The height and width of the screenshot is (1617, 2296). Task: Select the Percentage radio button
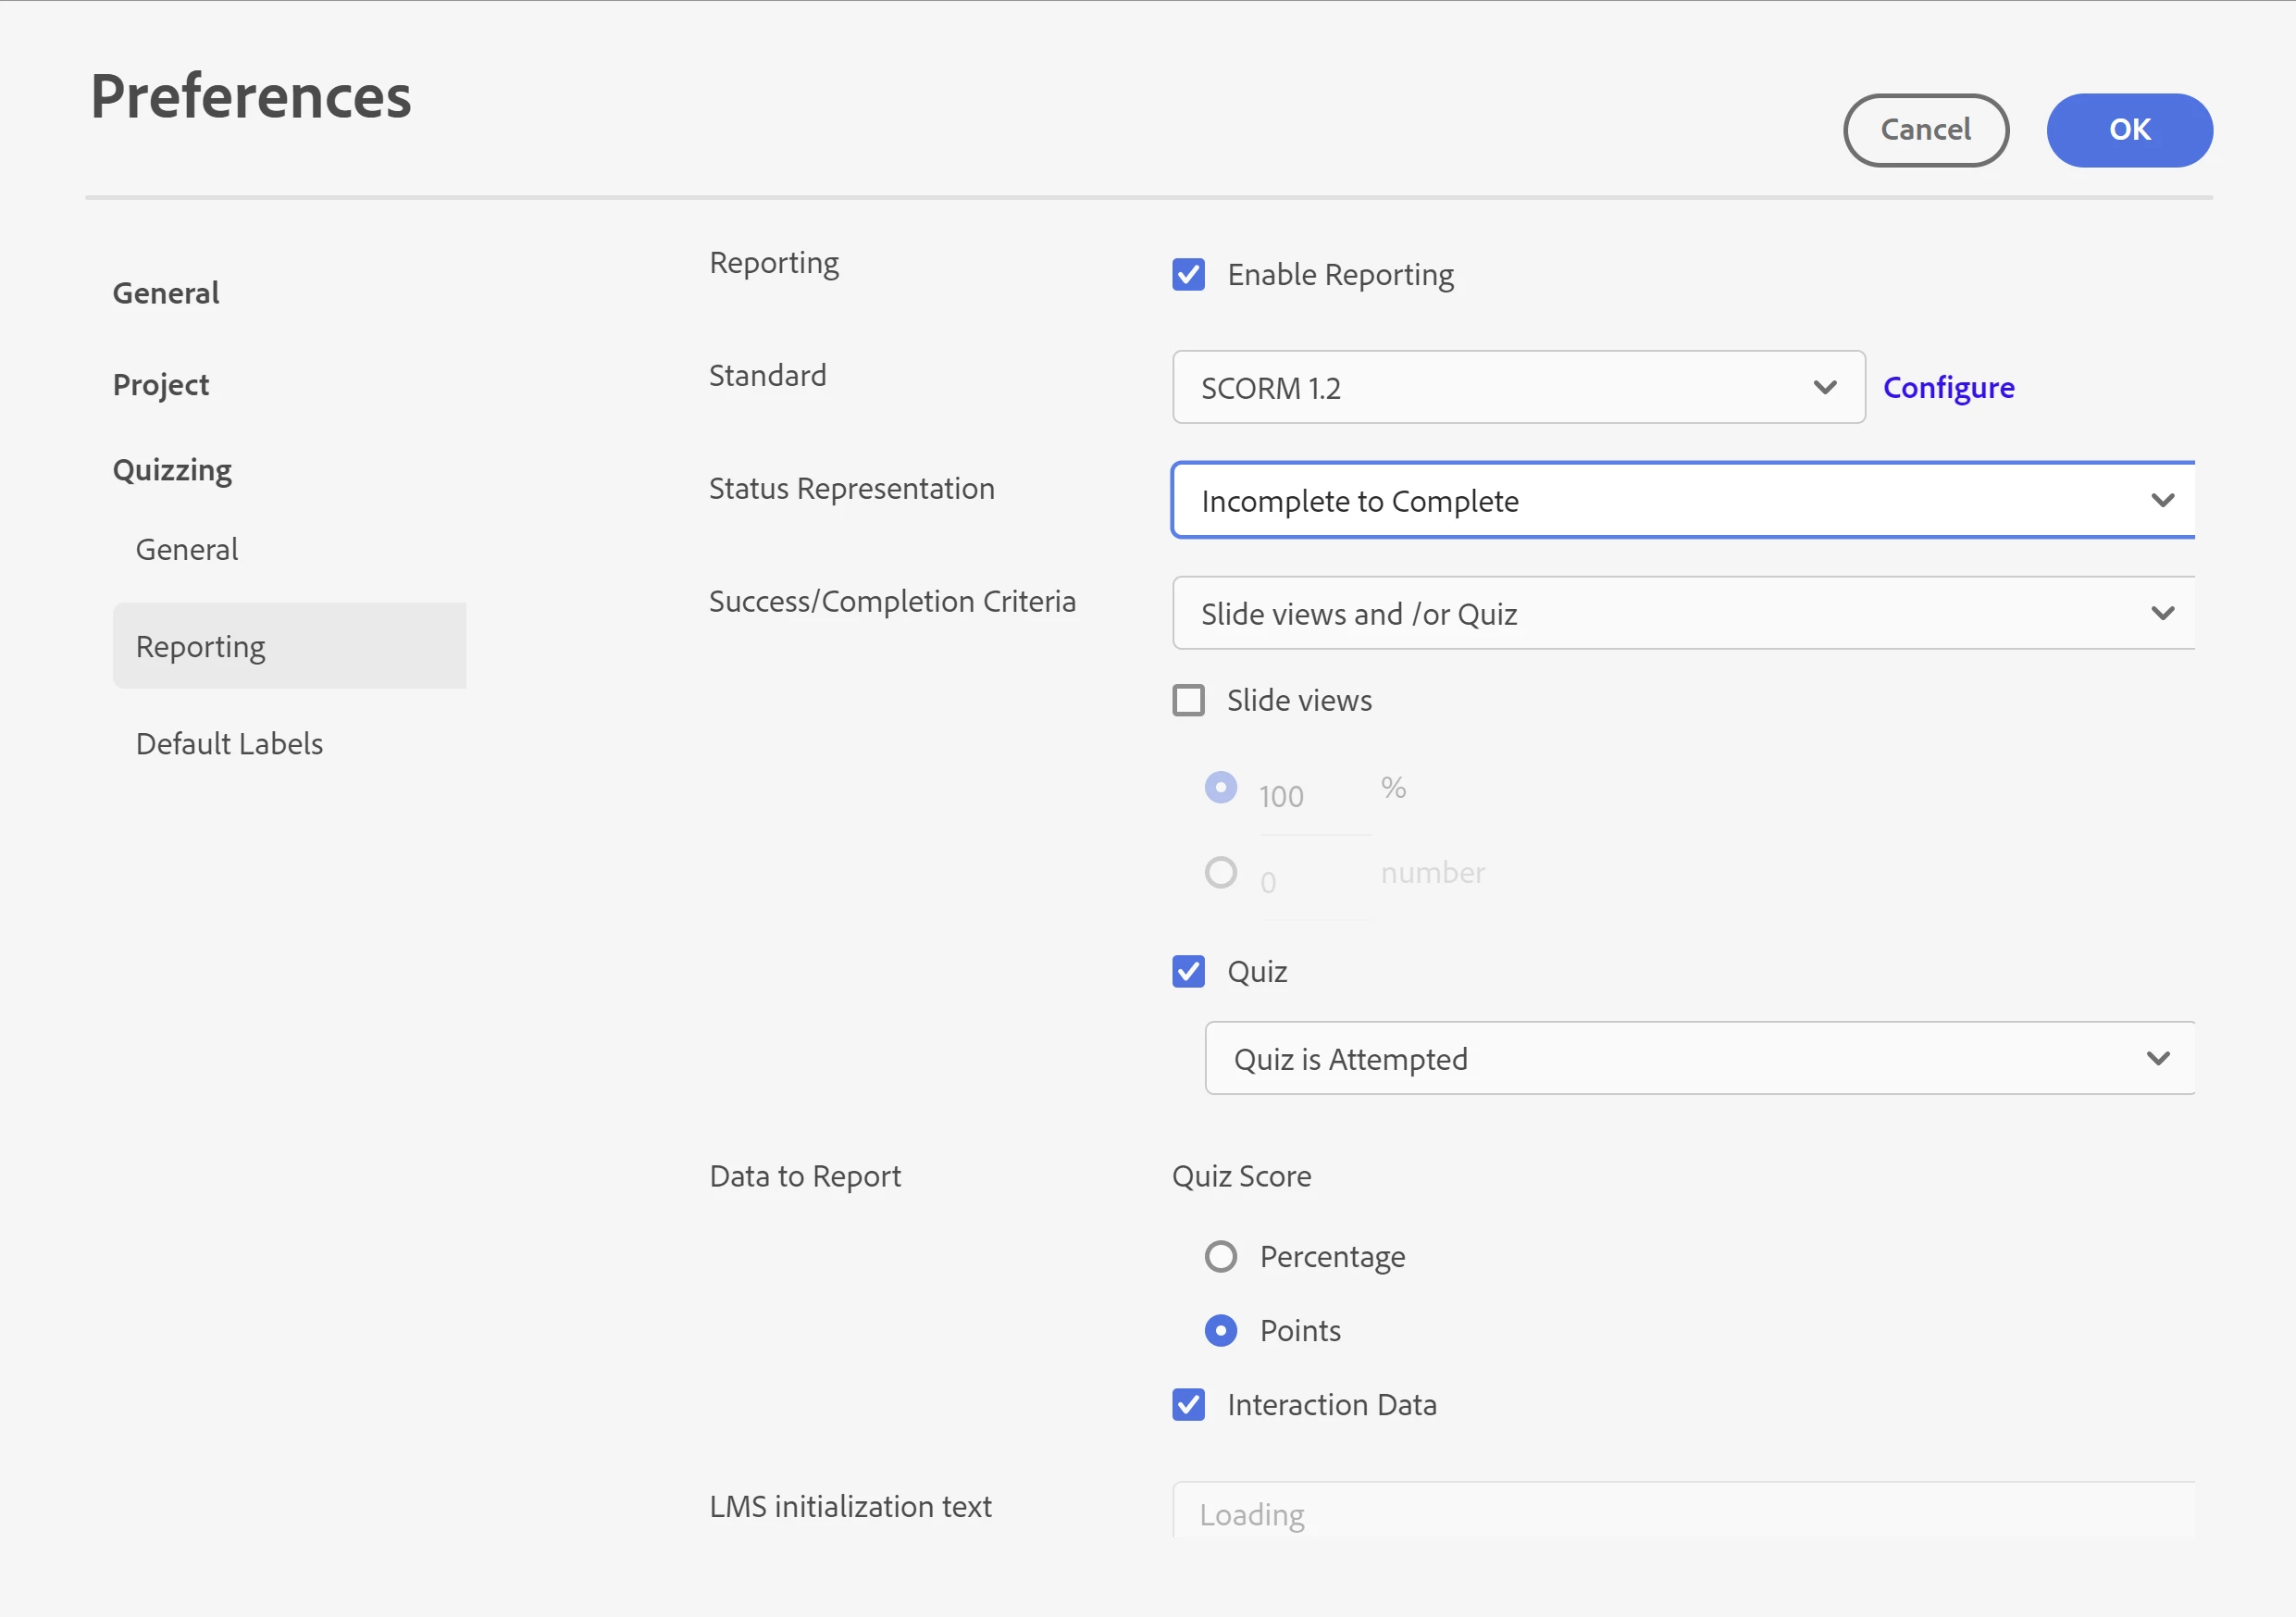(x=1220, y=1256)
